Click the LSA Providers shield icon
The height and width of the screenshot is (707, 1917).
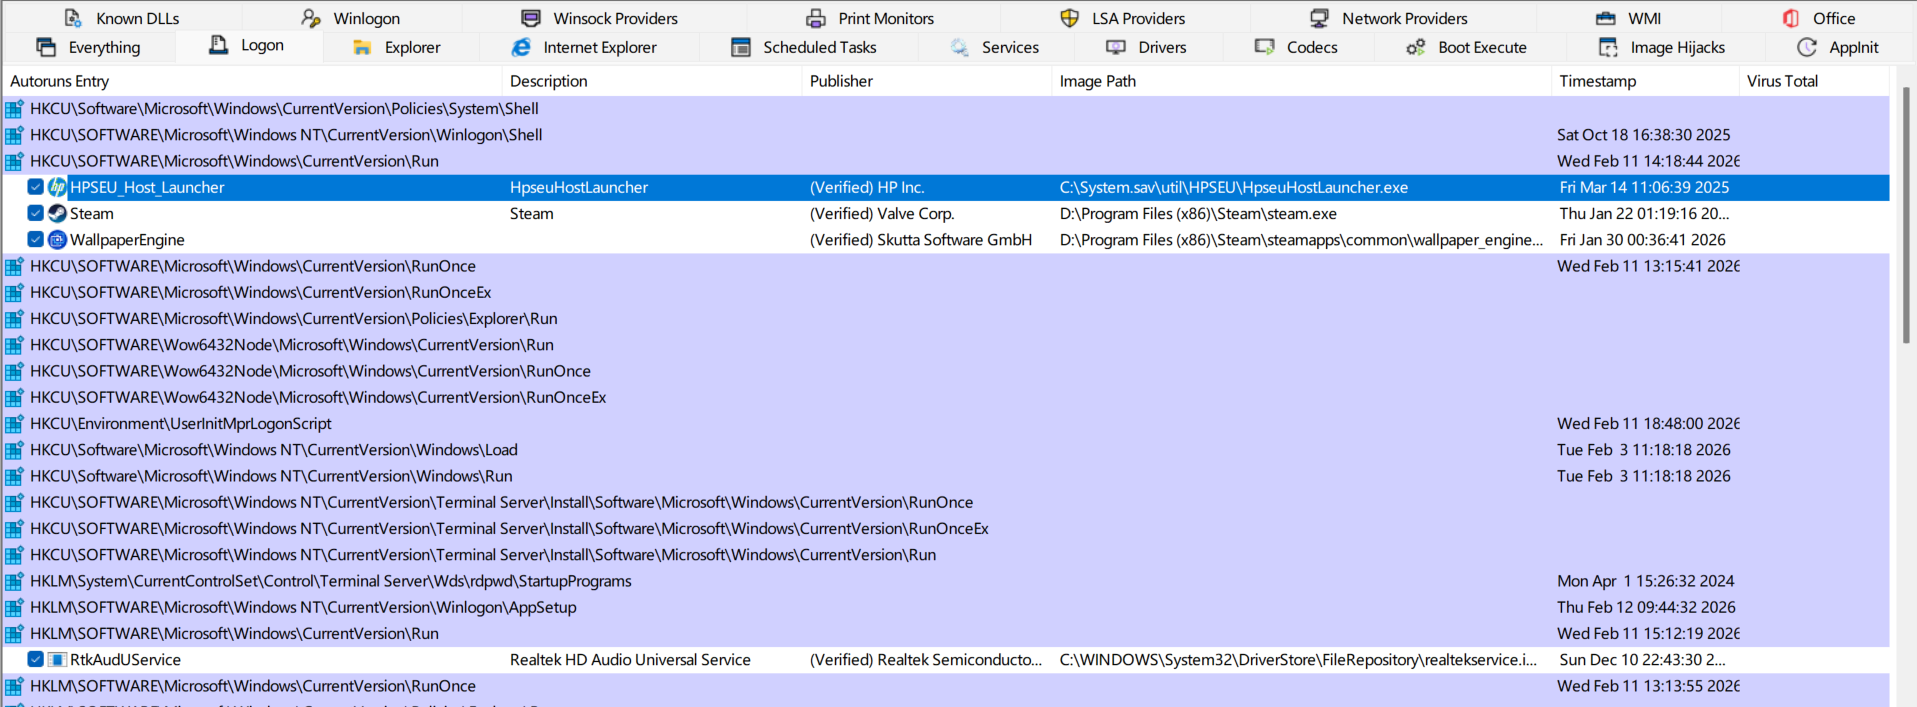[1070, 18]
